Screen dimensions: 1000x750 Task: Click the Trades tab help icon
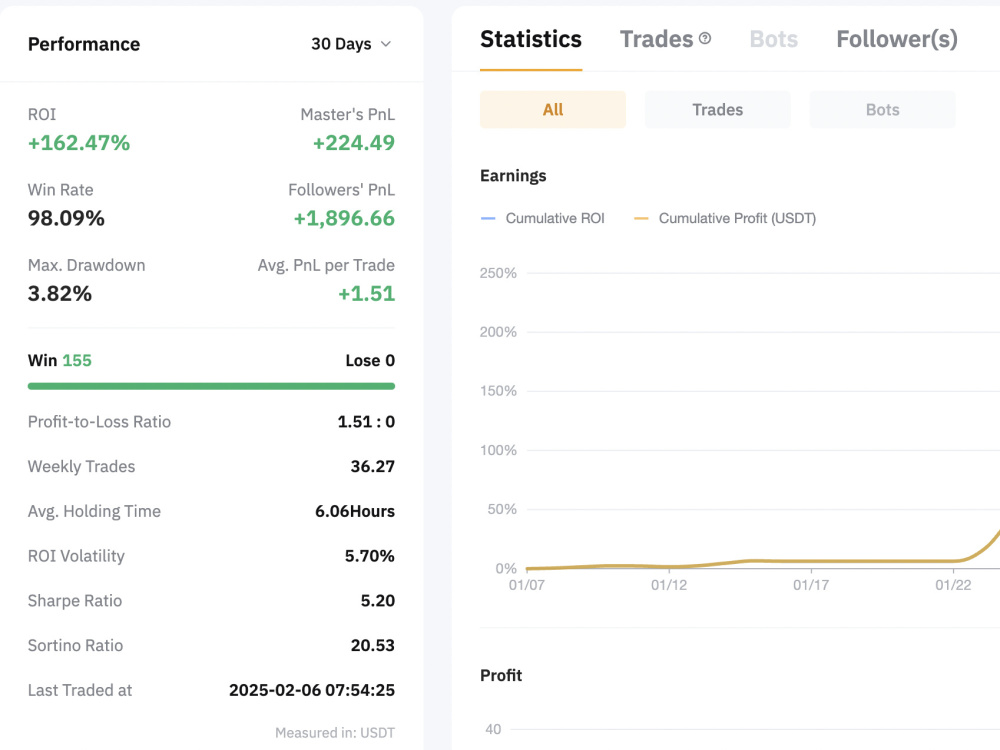click(x=705, y=38)
